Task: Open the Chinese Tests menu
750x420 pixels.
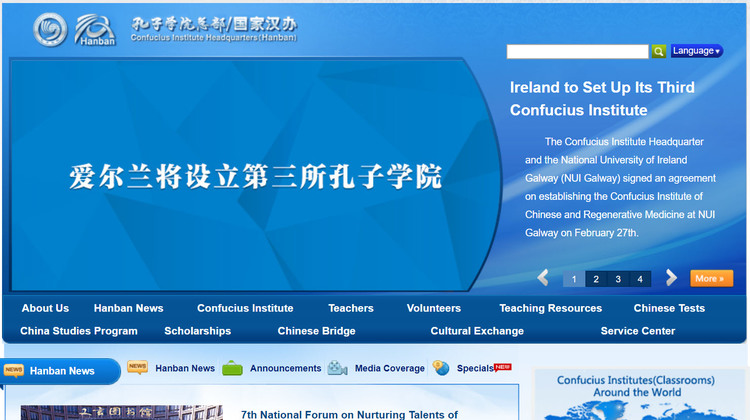Action: coord(669,309)
